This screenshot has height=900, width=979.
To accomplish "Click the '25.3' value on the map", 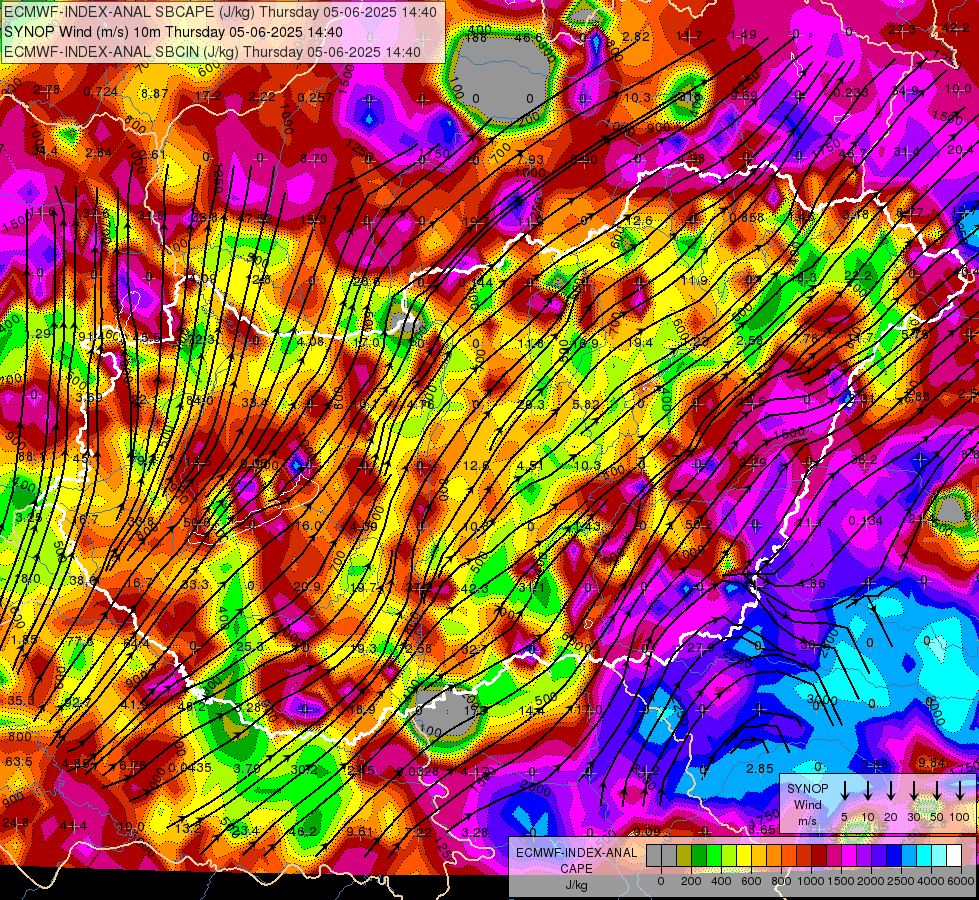I will [x=250, y=646].
